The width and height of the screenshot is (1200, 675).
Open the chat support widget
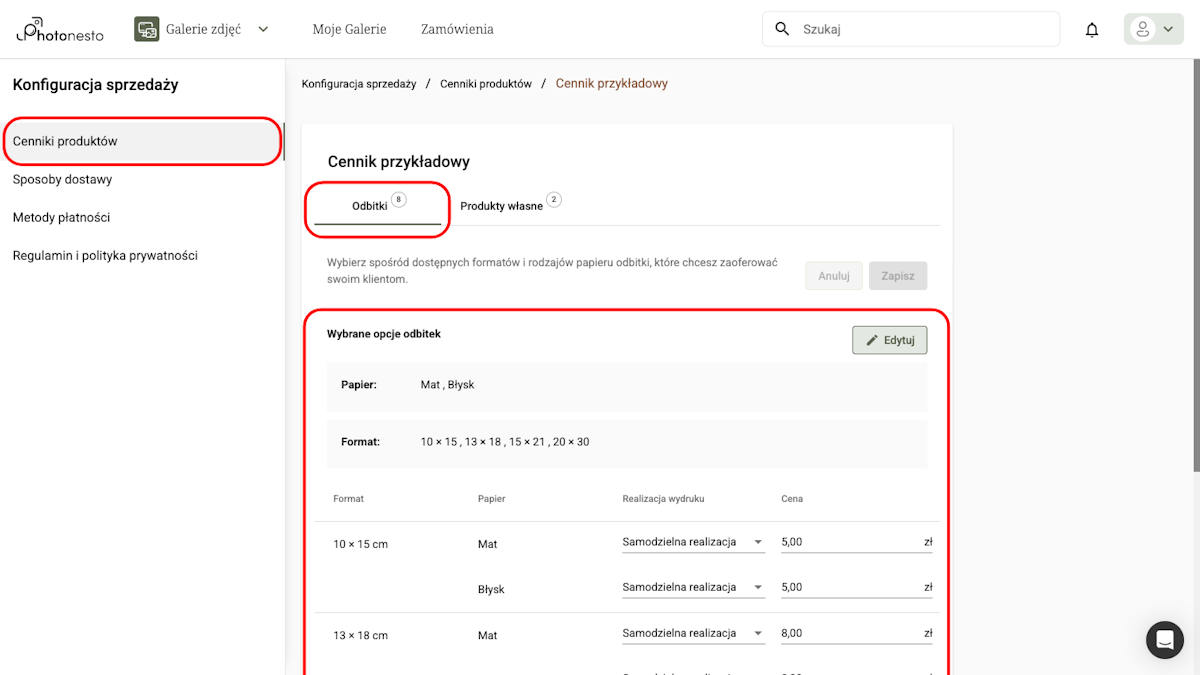coord(1164,640)
